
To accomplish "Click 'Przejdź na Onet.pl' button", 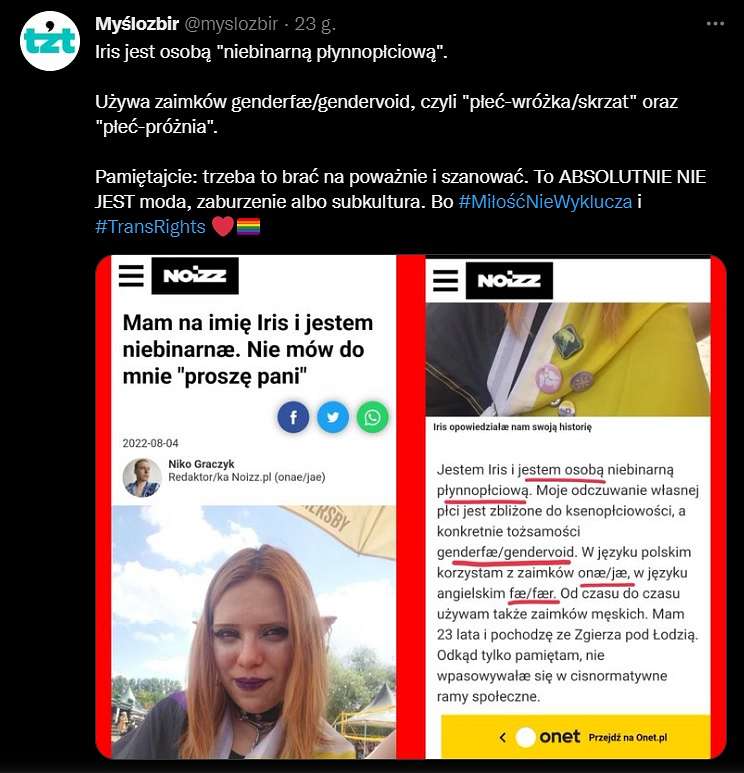I will click(627, 738).
